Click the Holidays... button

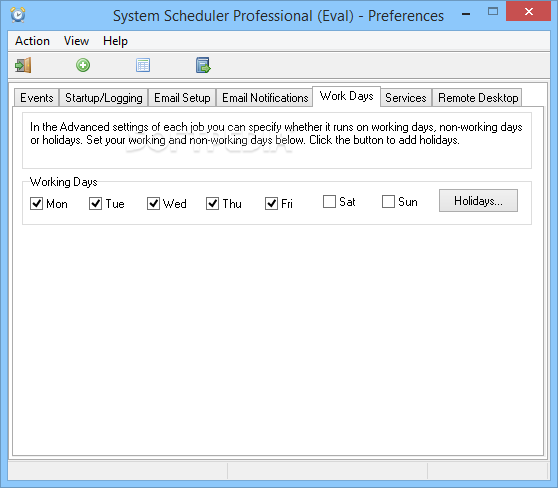click(478, 201)
